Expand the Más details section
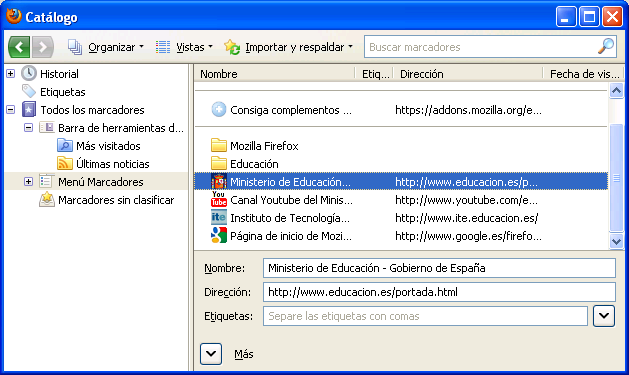The height and width of the screenshot is (375, 629). click(x=211, y=354)
